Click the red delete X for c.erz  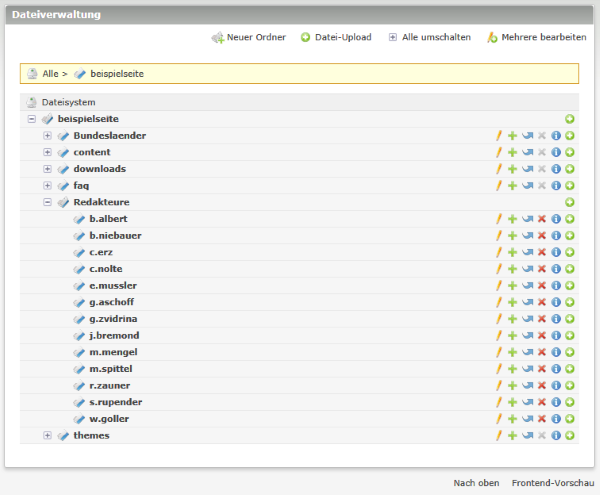pyautogui.click(x=541, y=252)
